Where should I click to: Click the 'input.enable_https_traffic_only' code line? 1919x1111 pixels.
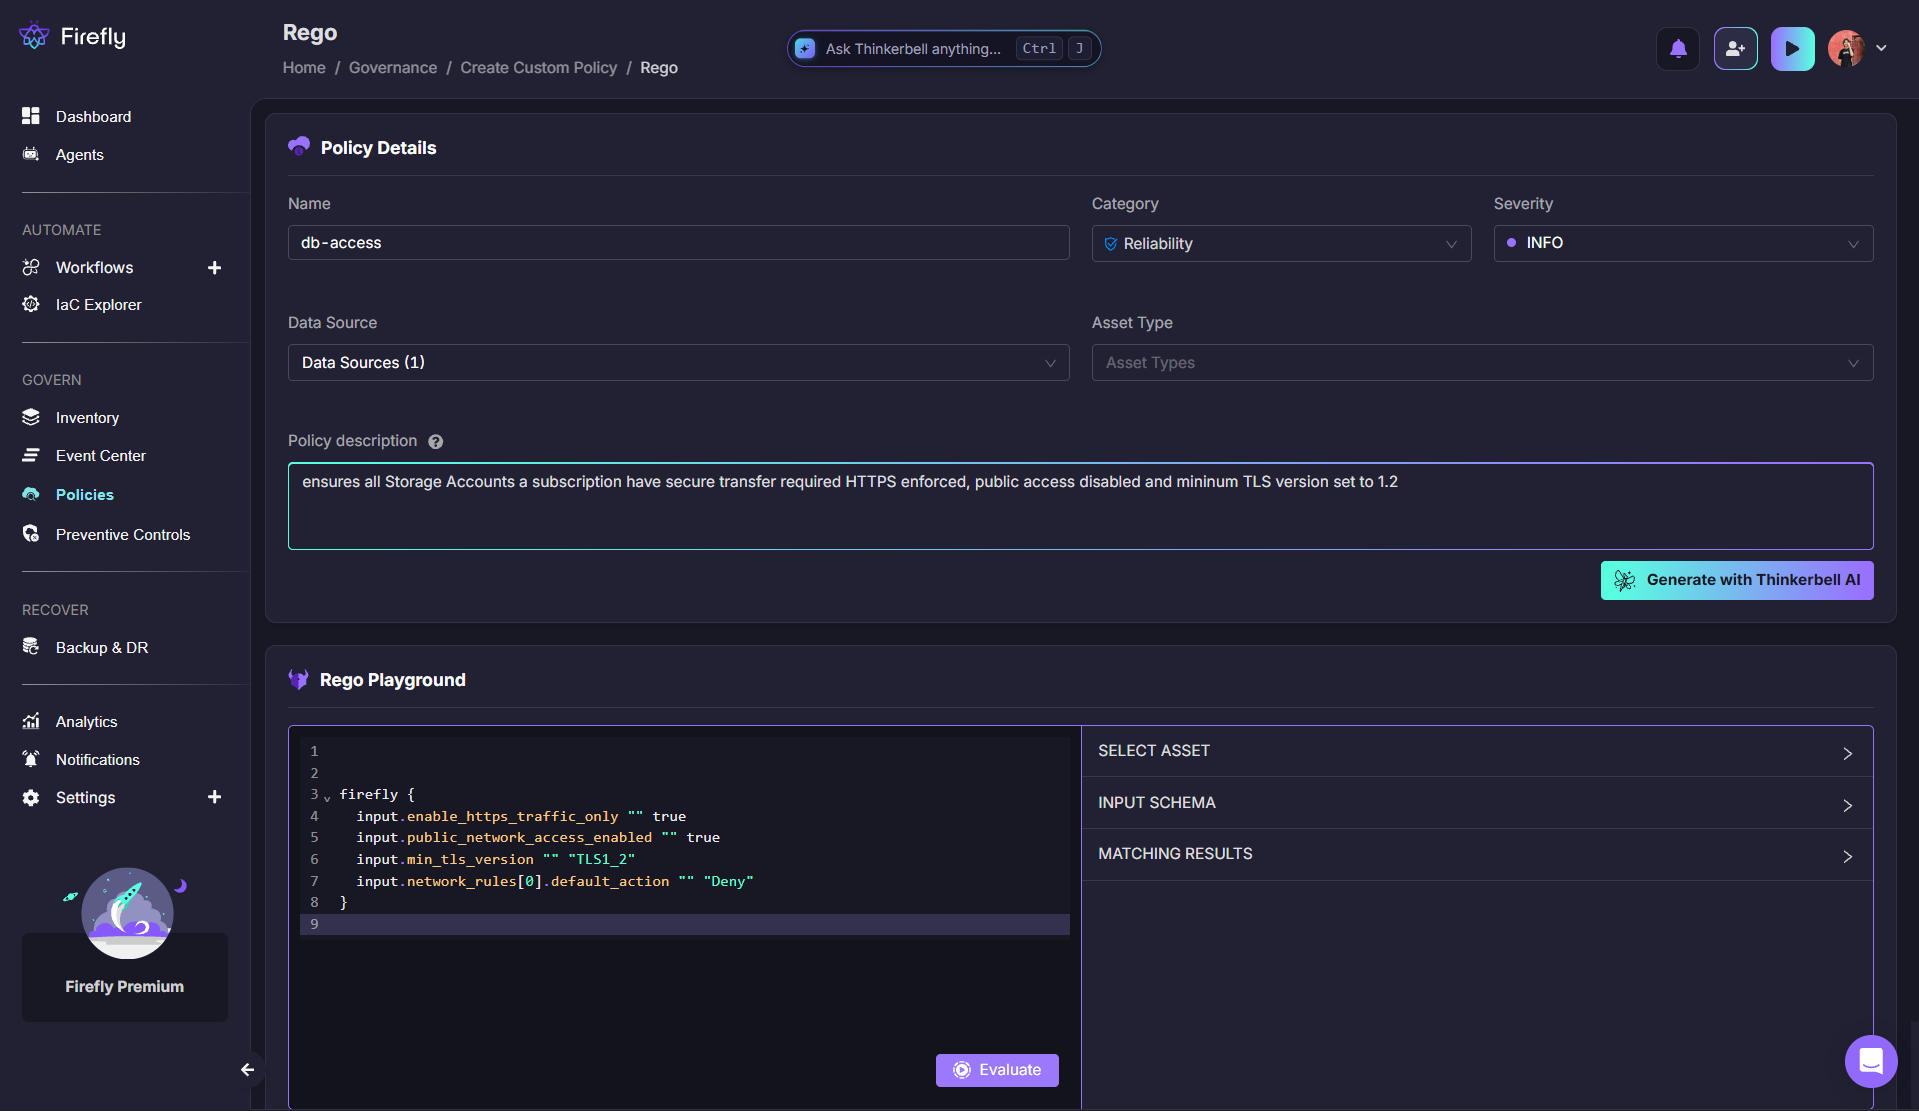point(521,816)
